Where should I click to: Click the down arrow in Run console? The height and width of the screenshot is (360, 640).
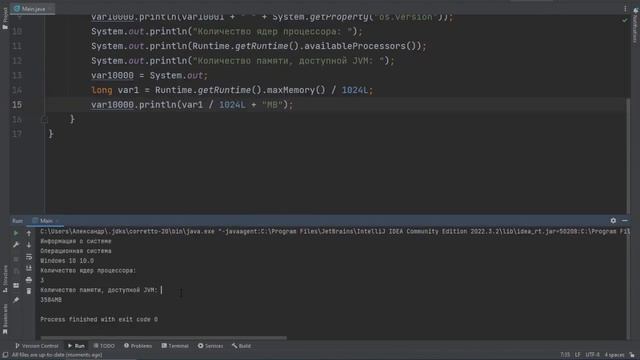tap(29, 244)
